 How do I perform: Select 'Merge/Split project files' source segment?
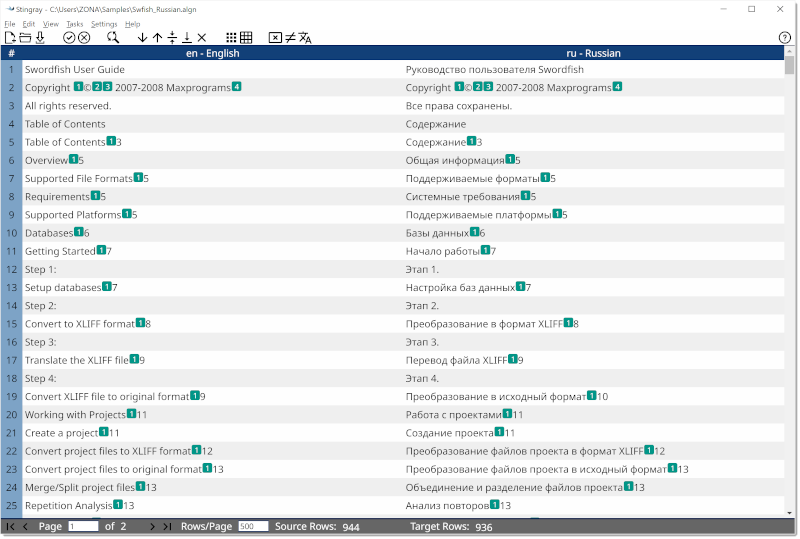point(212,487)
